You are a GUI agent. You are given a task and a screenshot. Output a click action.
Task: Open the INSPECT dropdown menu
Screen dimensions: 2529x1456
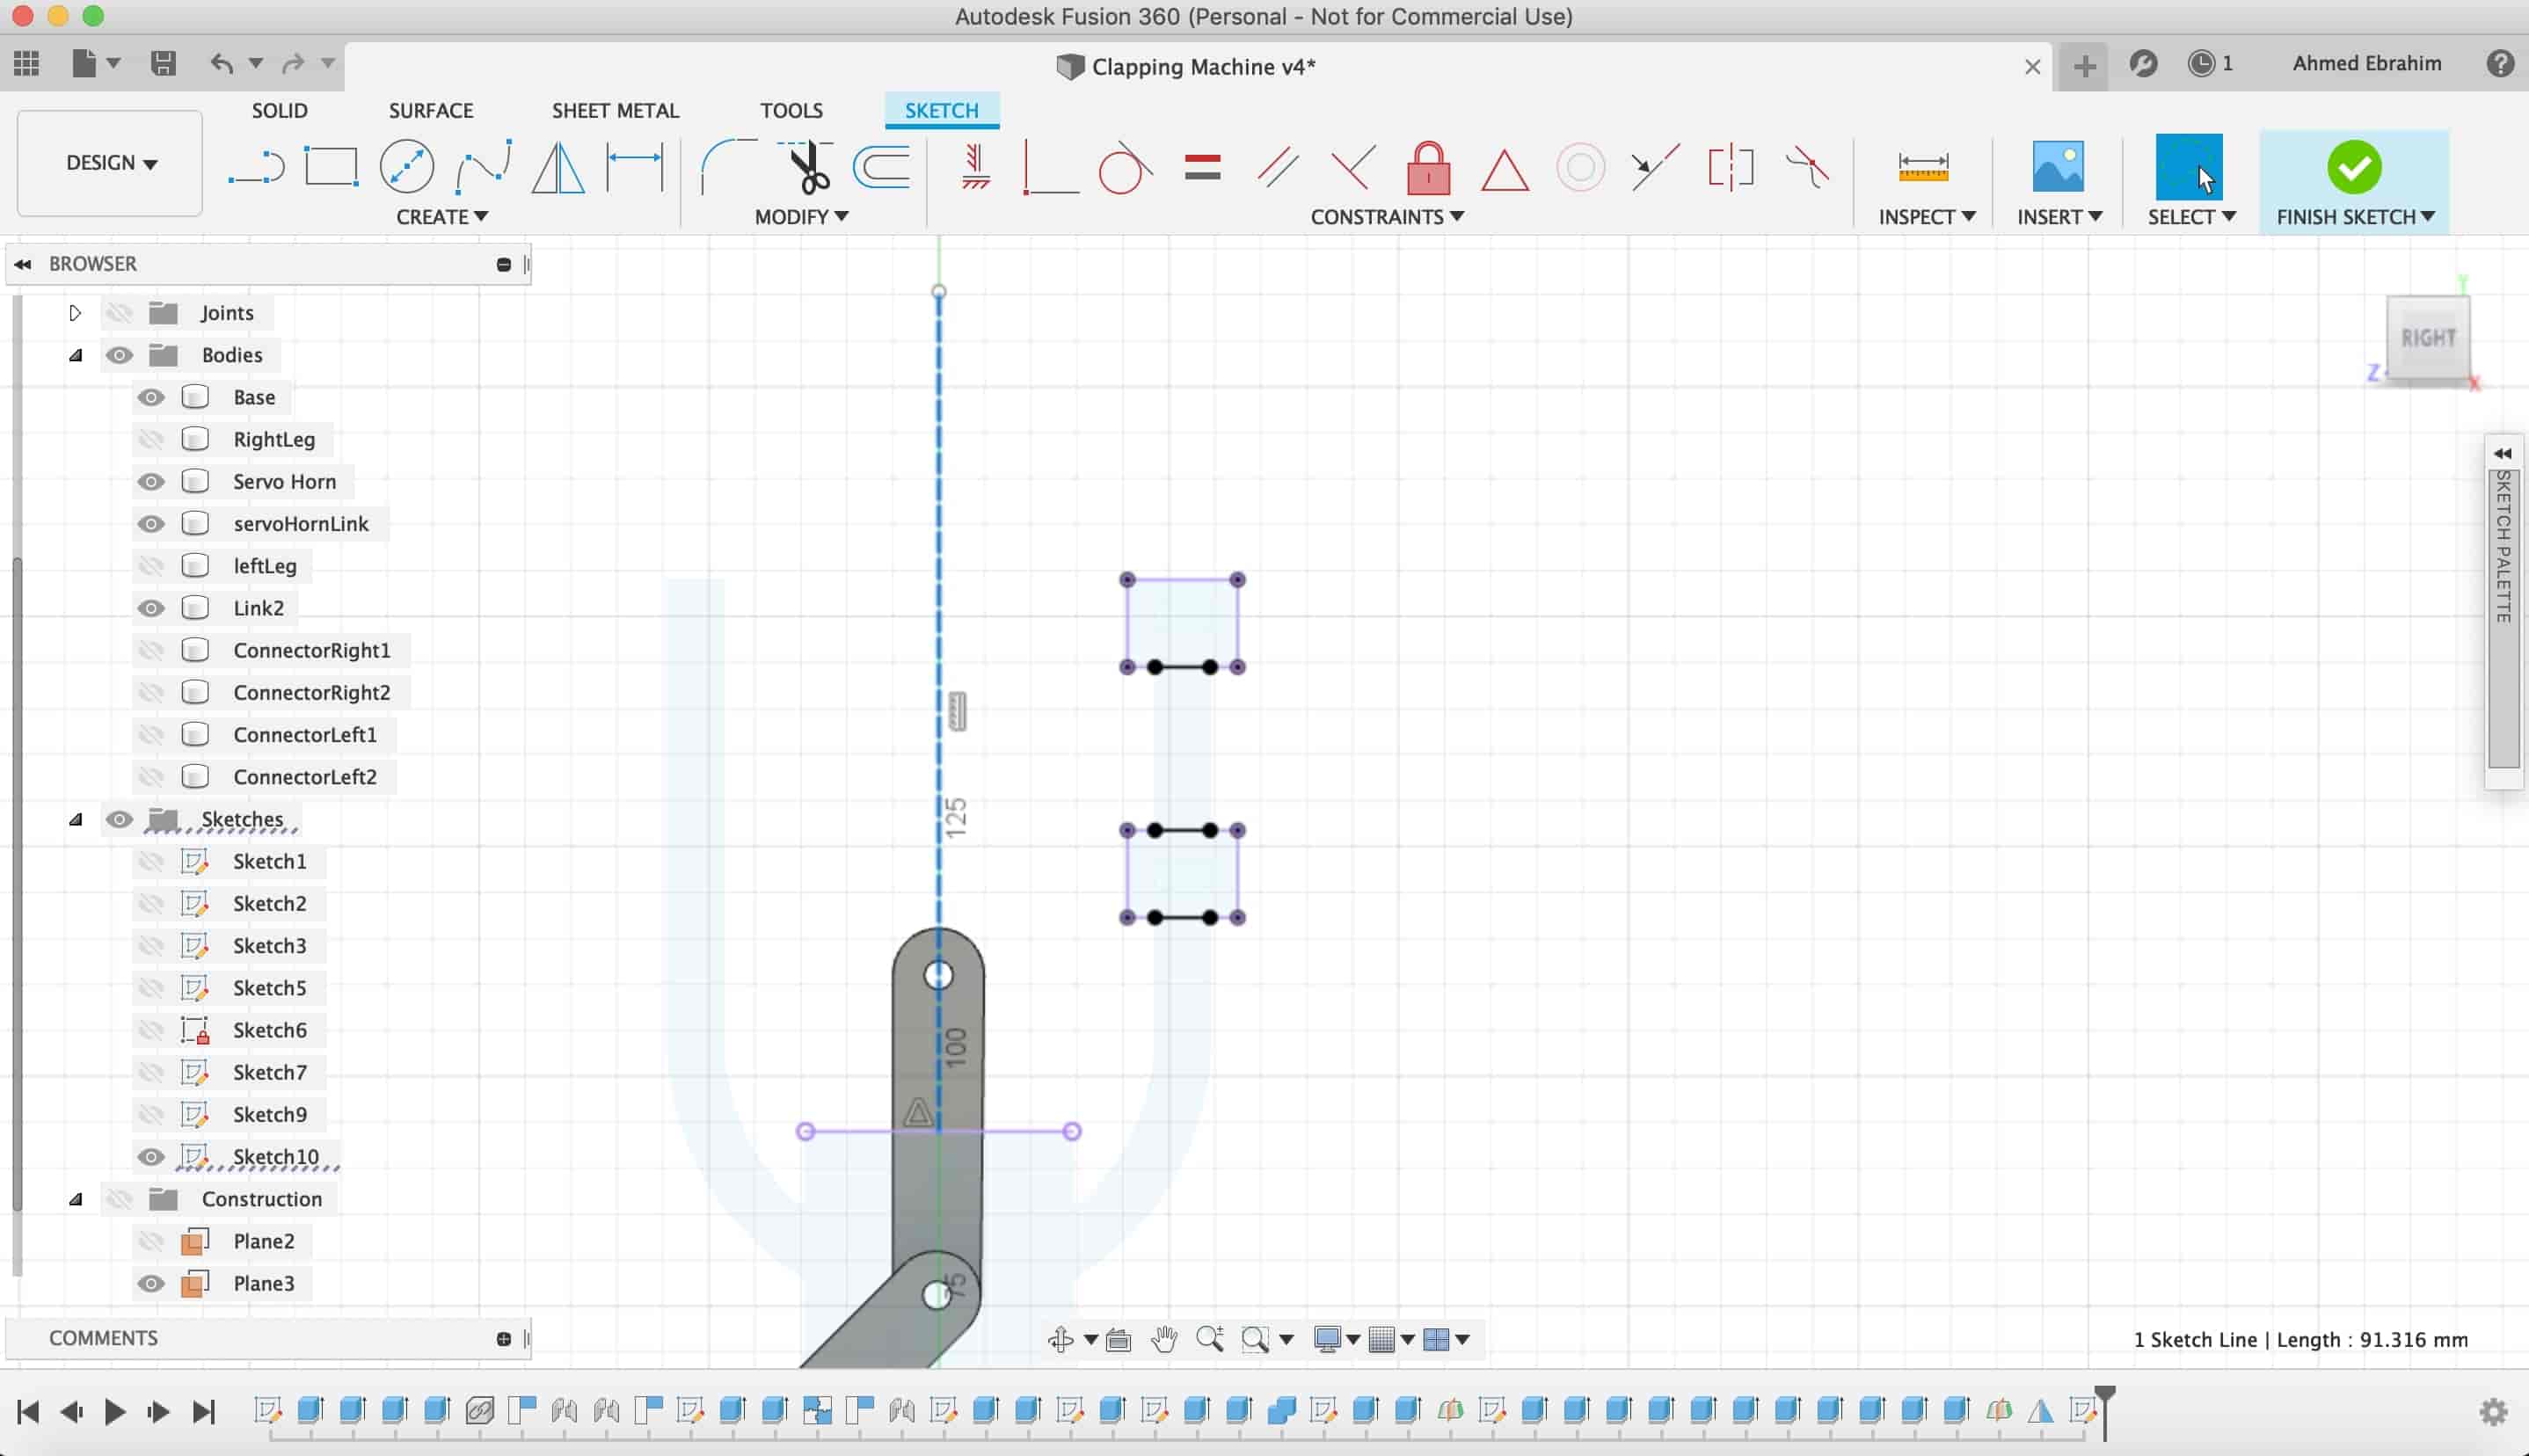1926,216
